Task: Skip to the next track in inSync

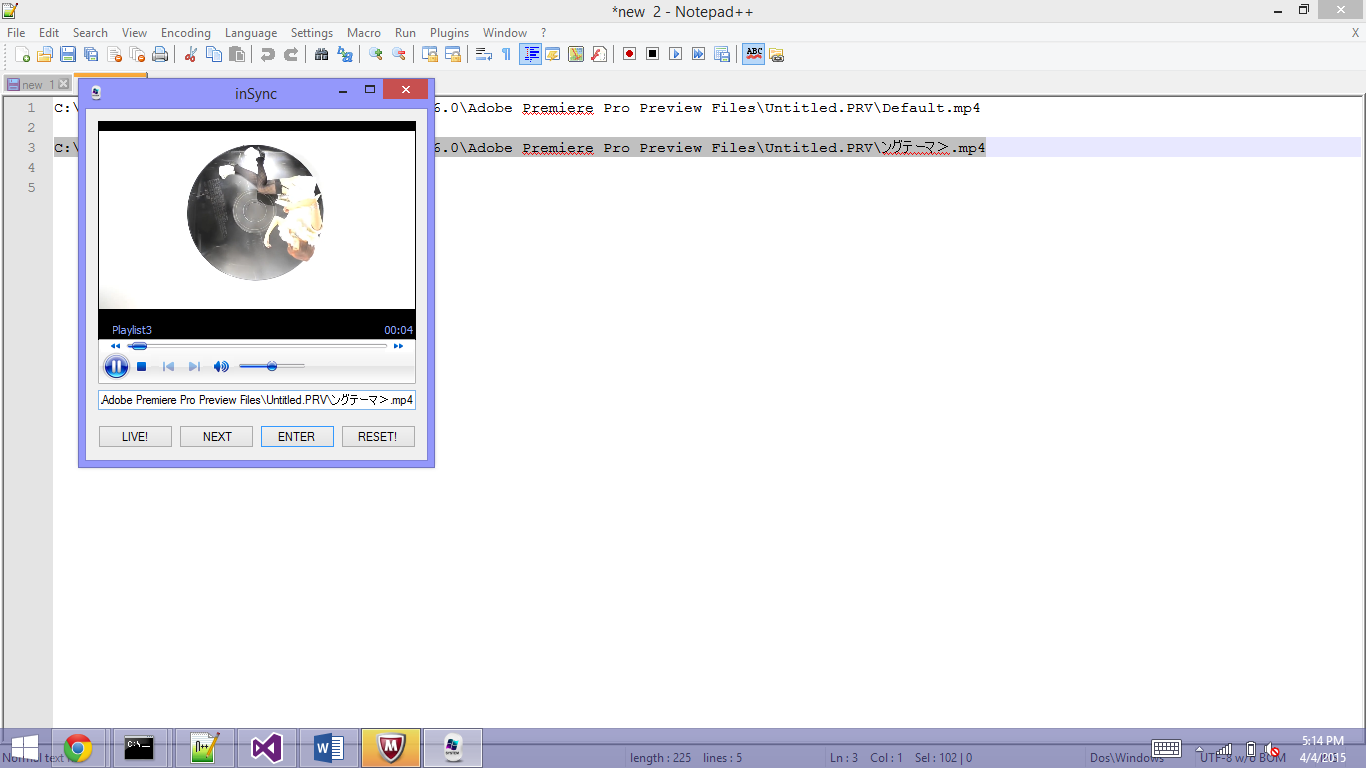Action: pos(194,367)
